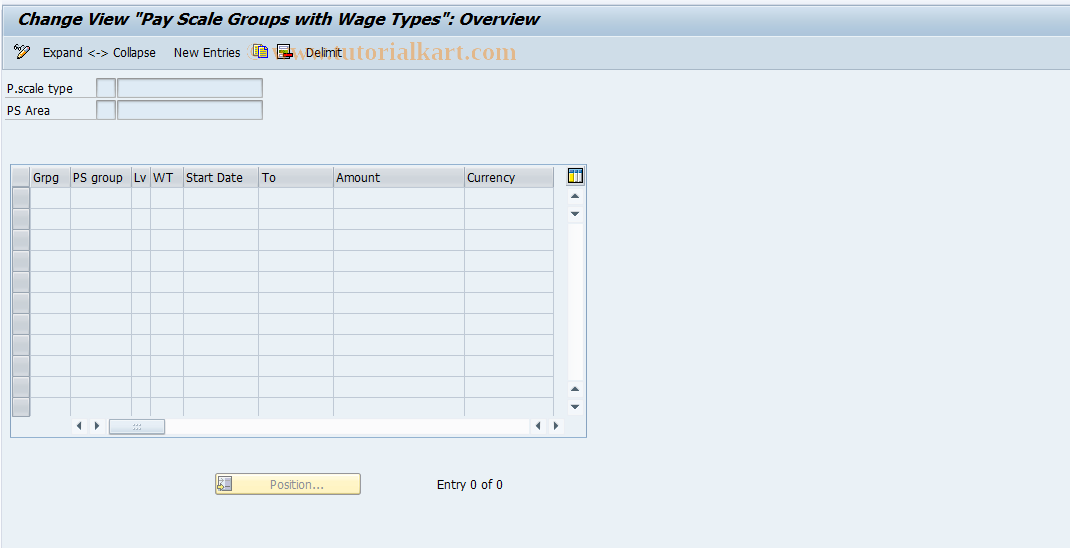Click the Delimit toolbar button
The width and height of the screenshot is (1070, 548).
(x=323, y=53)
